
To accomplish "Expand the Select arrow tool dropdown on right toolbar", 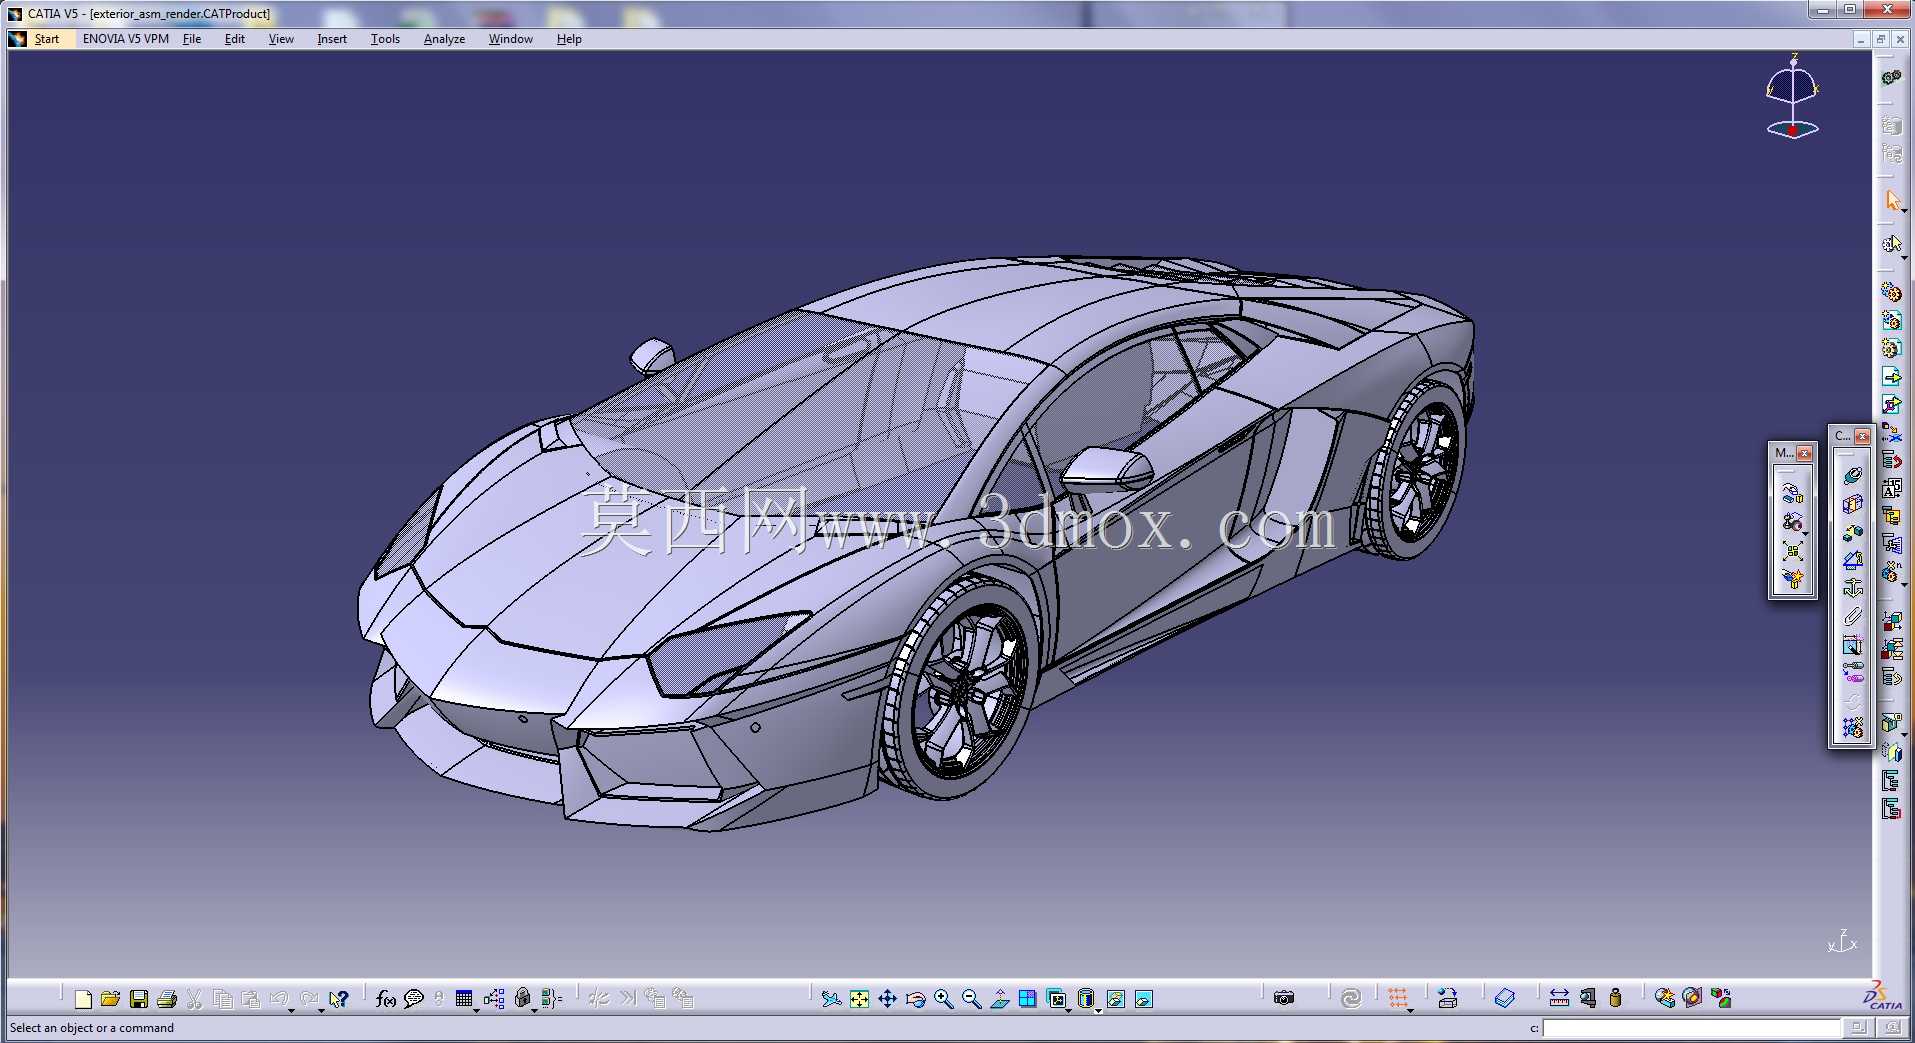I will pyautogui.click(x=1905, y=211).
